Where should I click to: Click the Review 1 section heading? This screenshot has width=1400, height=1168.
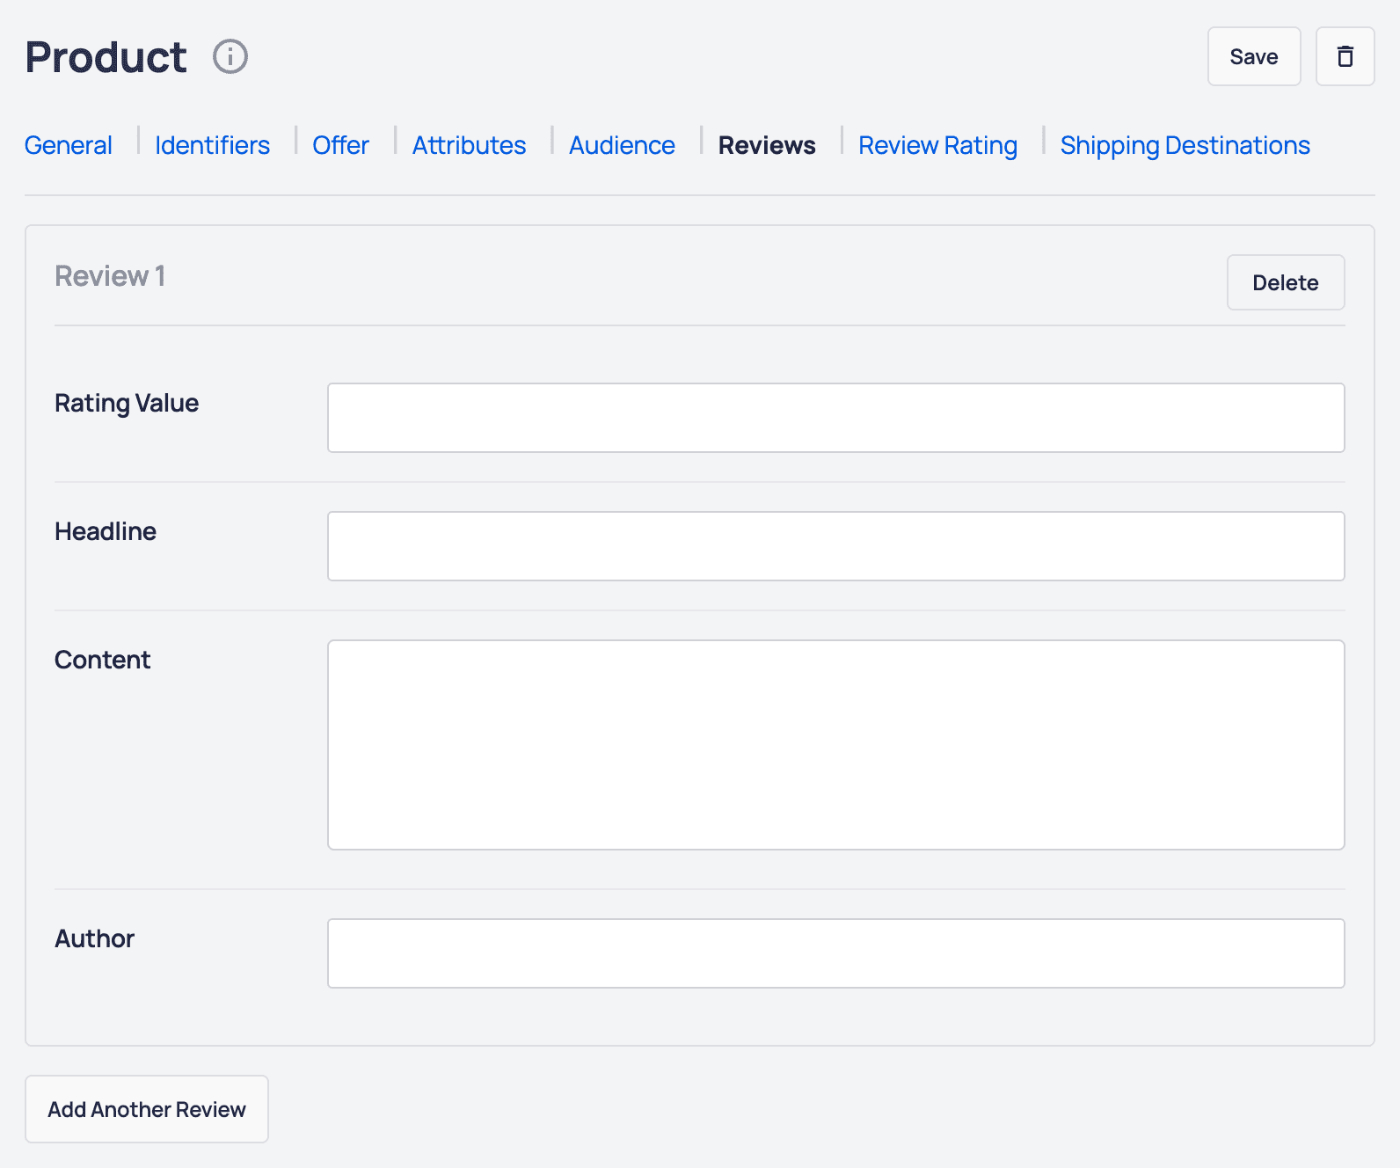pos(110,276)
